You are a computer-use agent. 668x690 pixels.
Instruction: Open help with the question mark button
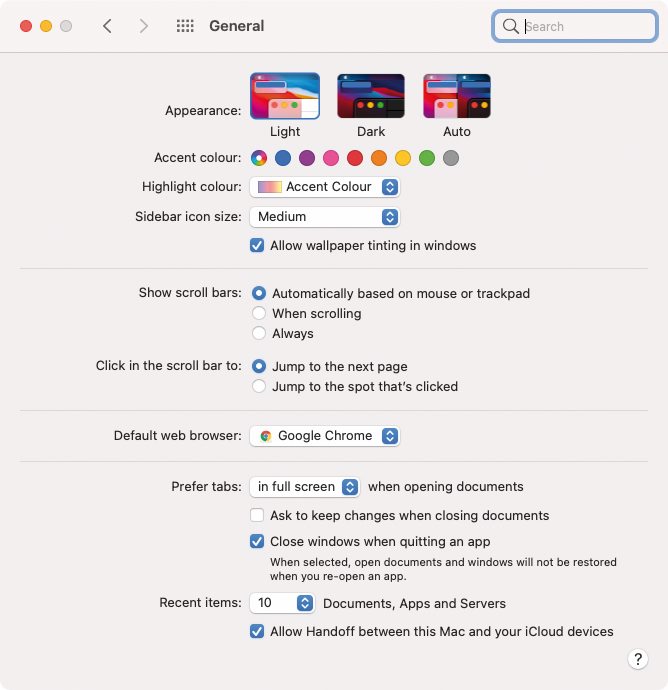[x=638, y=659]
